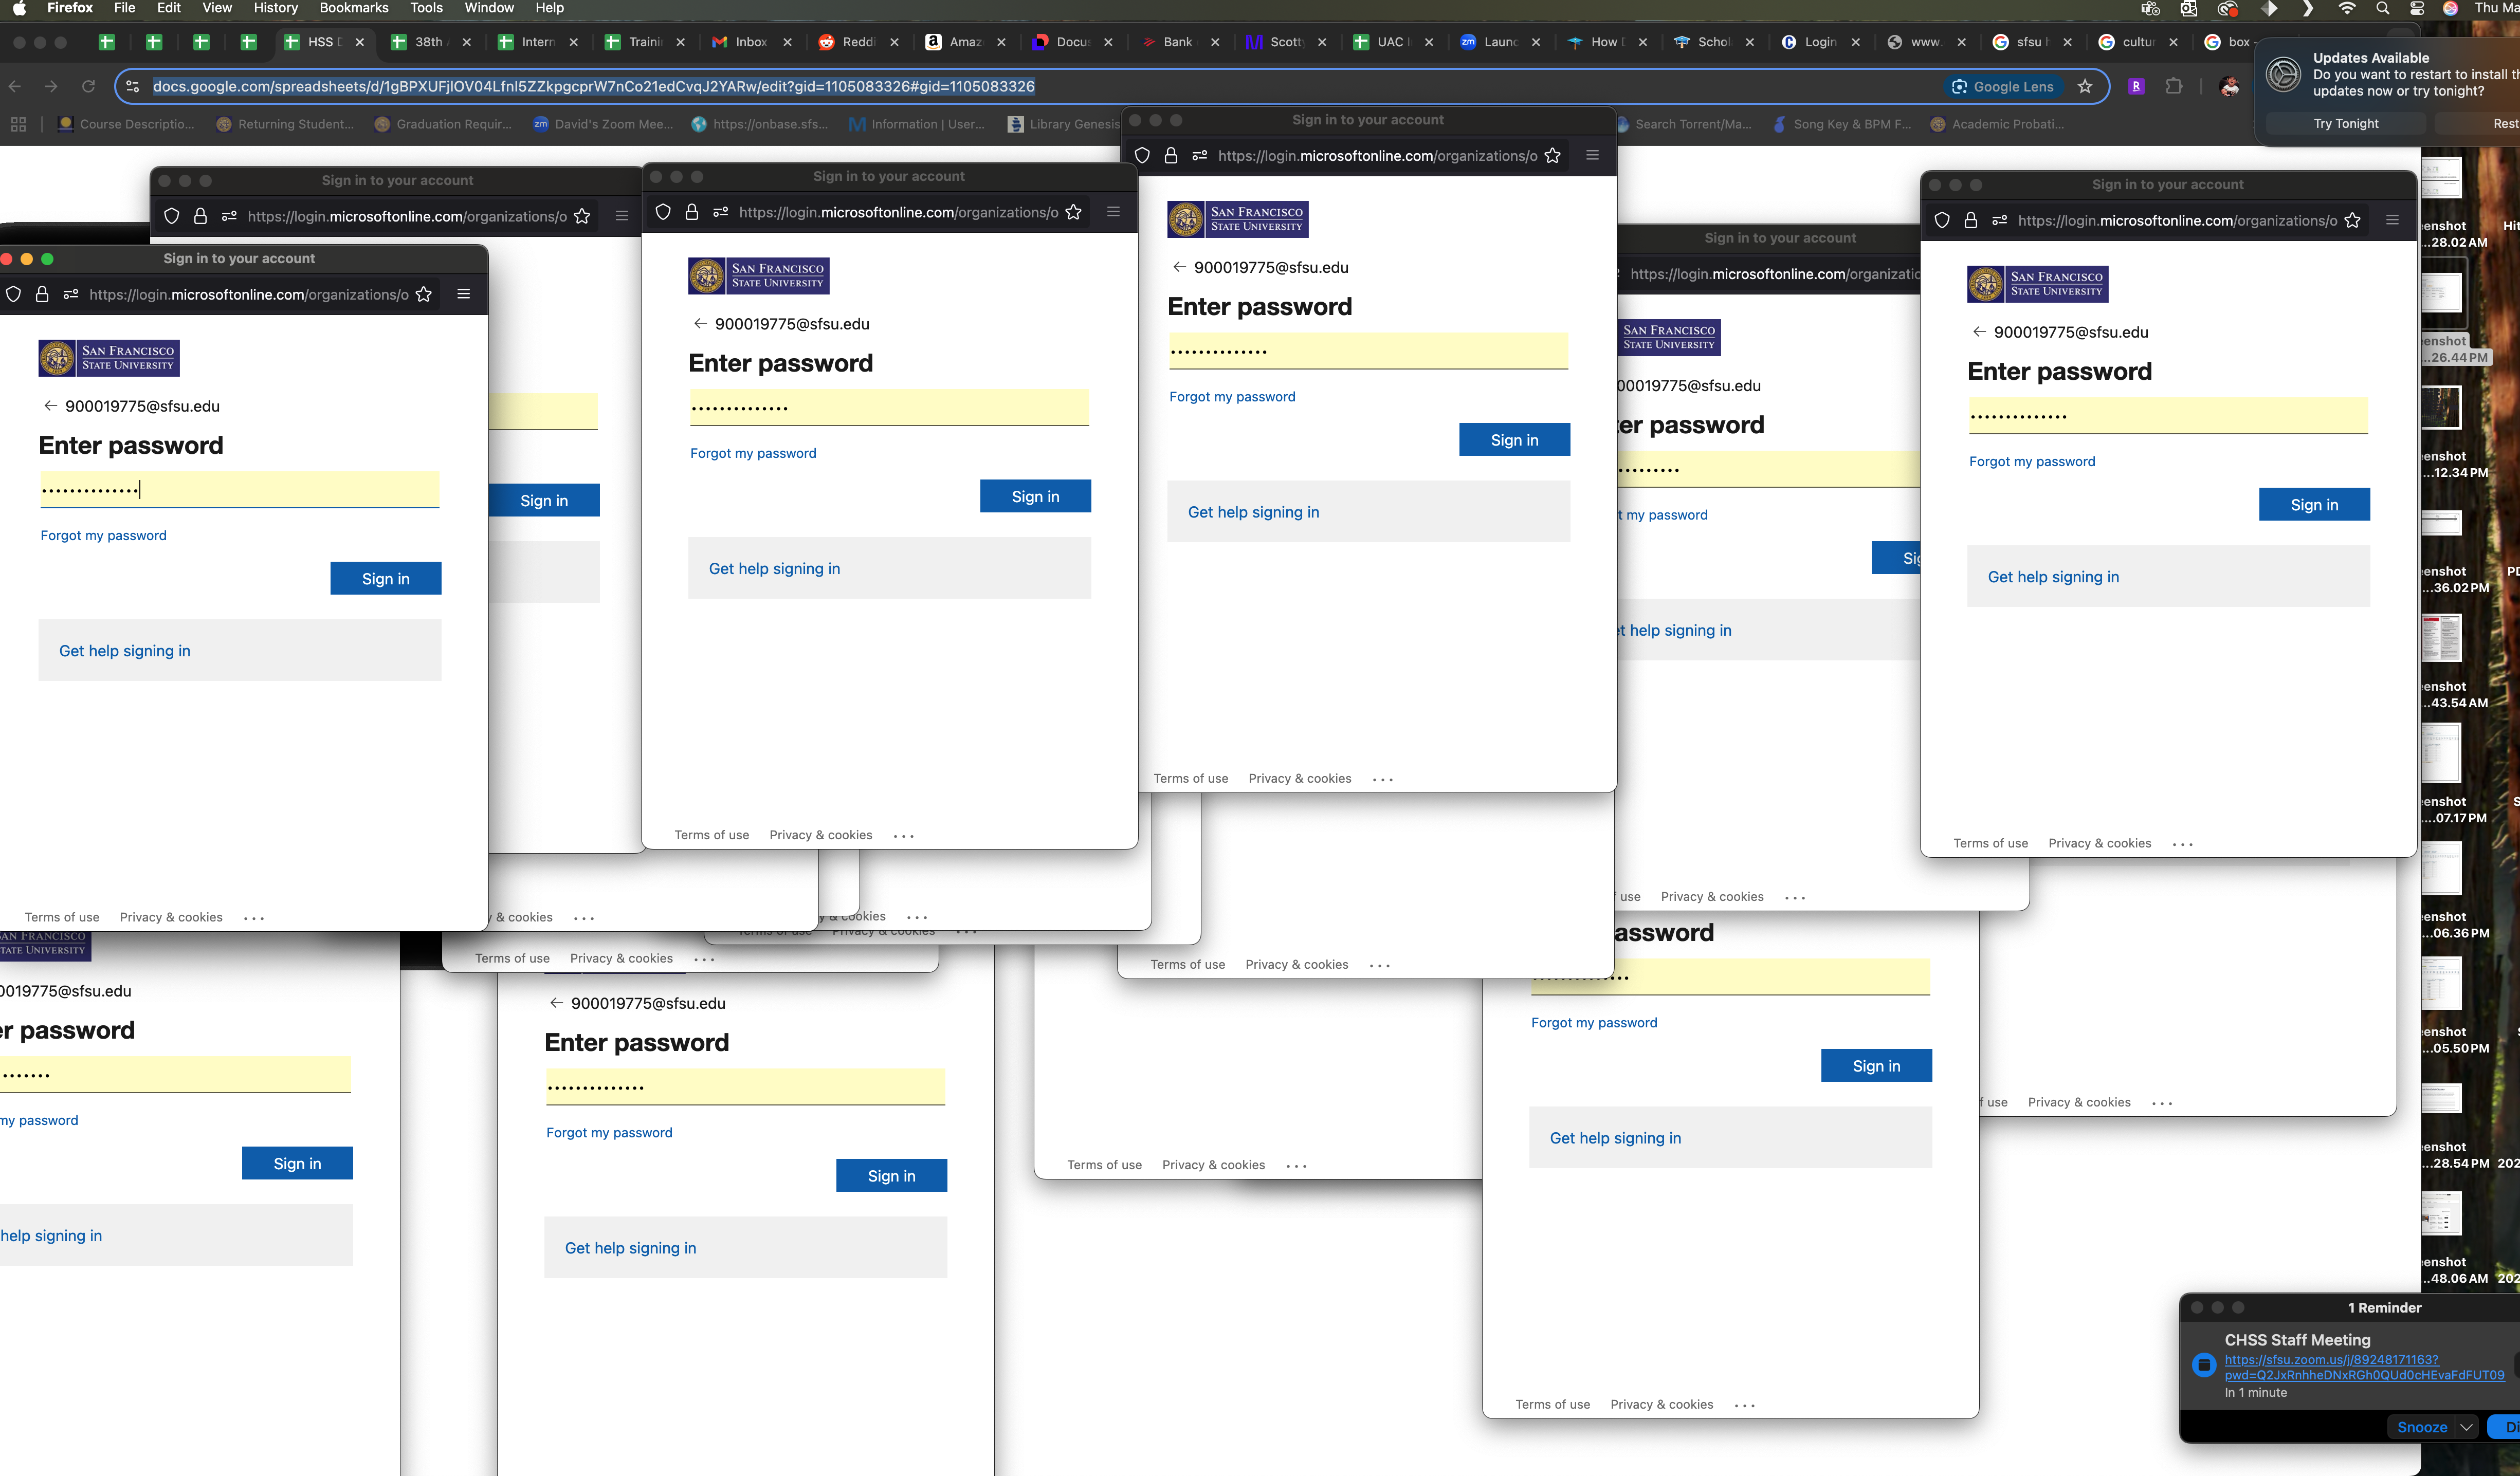The image size is (2520, 1476).
Task: Open the Wi-Fi status menu
Action: 2347,8
